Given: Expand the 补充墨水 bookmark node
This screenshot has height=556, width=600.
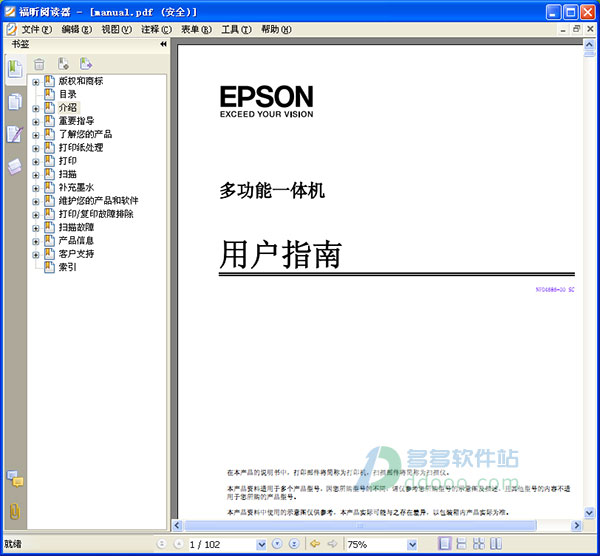Looking at the screenshot, I should click(36, 188).
